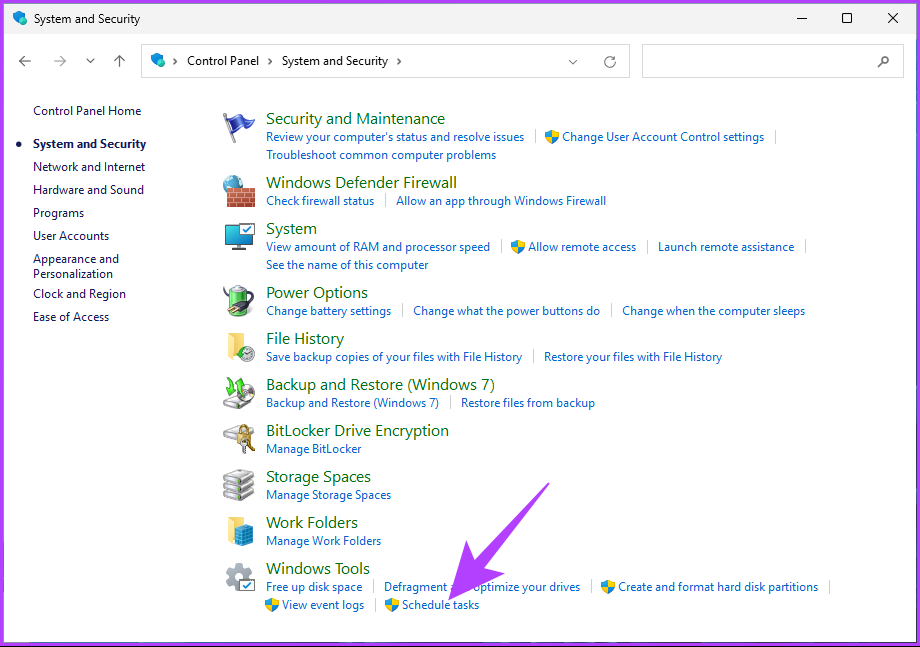
Task: Open See the name of this computer
Action: coord(347,265)
